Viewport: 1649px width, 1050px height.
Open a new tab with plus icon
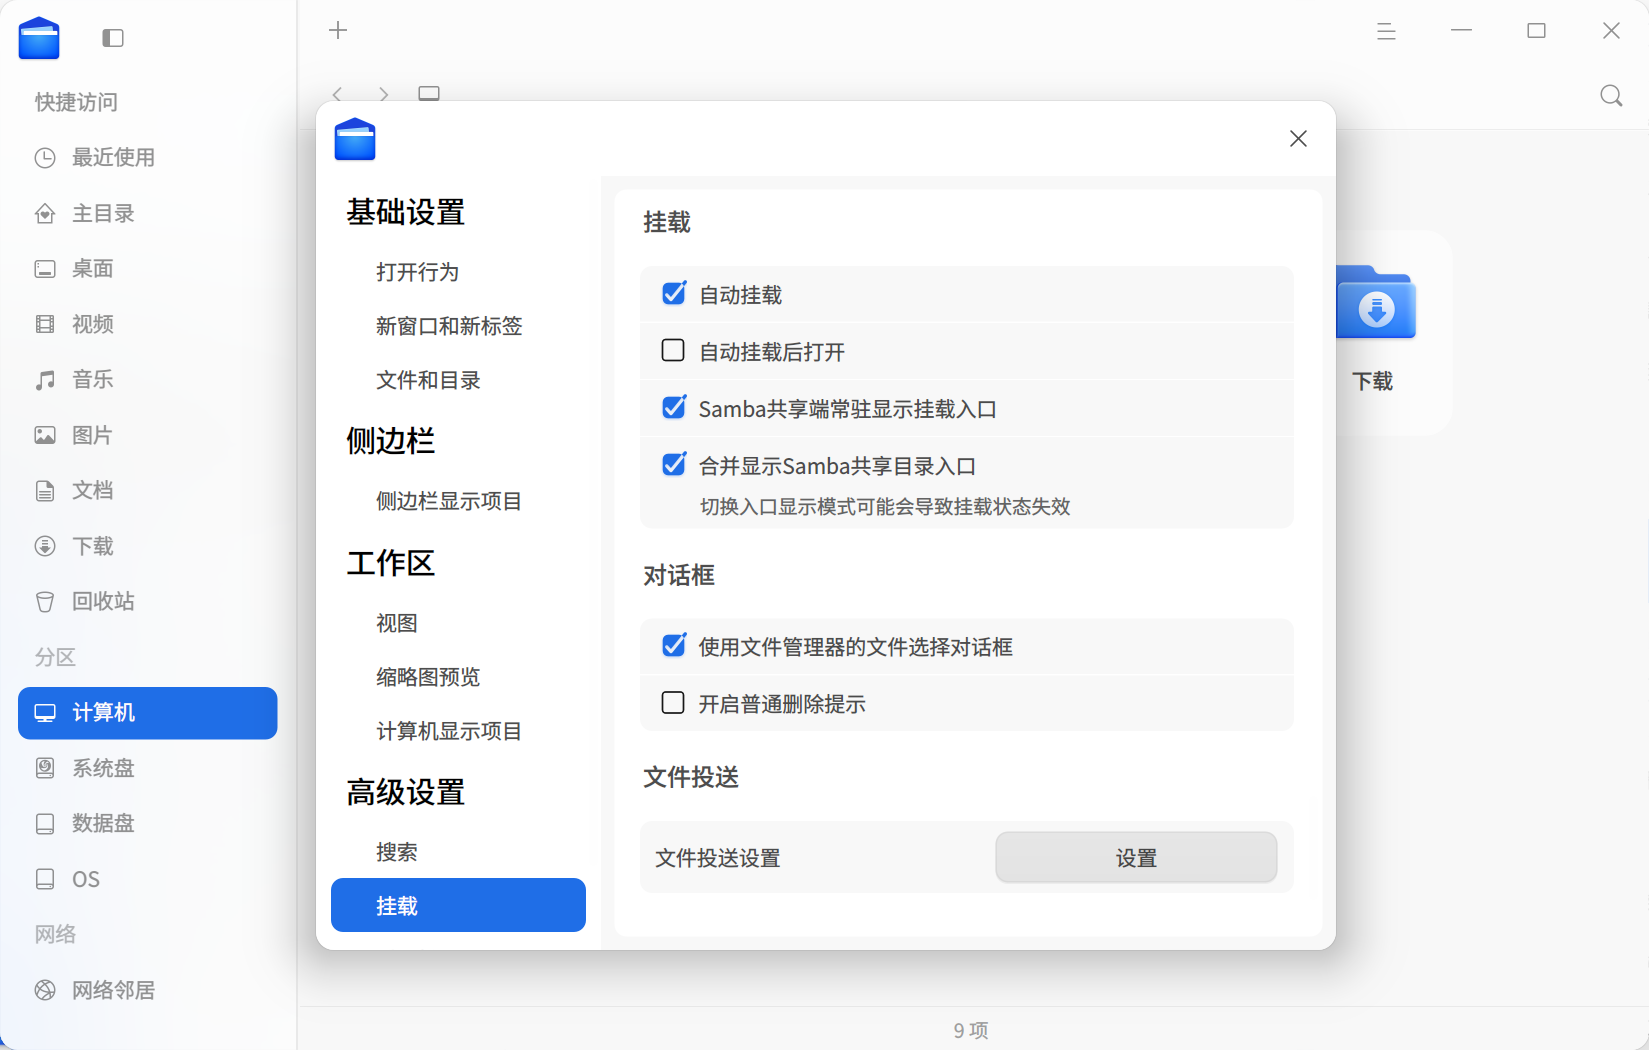[x=338, y=30]
